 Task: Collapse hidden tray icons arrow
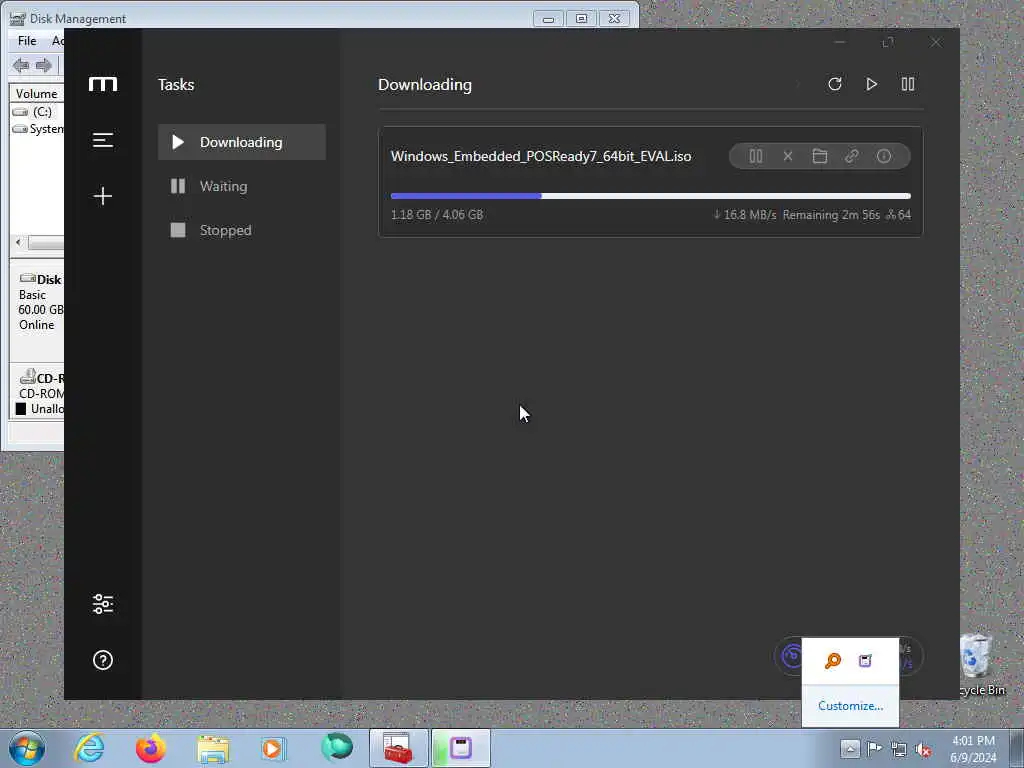(850, 748)
